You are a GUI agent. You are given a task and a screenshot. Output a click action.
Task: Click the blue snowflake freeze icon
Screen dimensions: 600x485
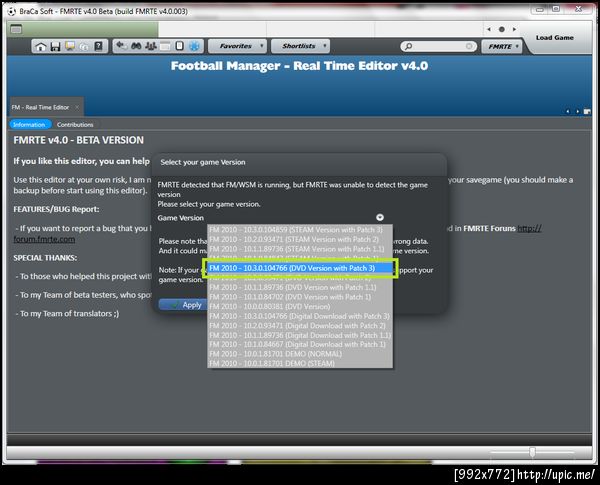[195, 46]
